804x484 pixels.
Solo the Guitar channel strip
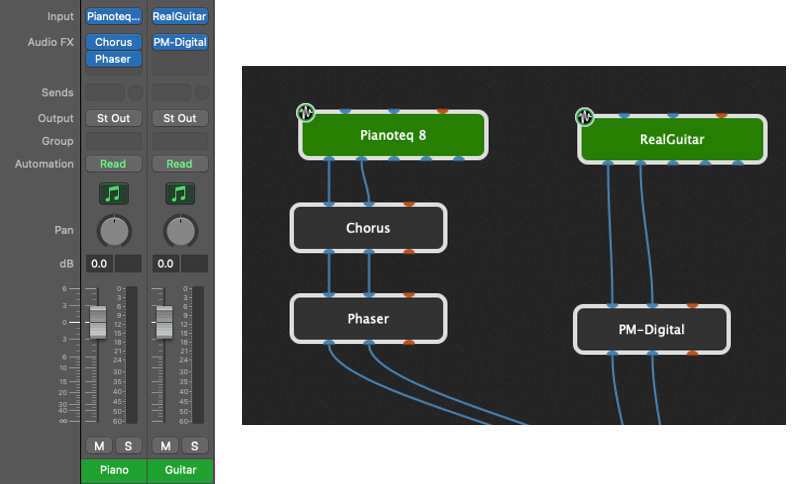(194, 446)
